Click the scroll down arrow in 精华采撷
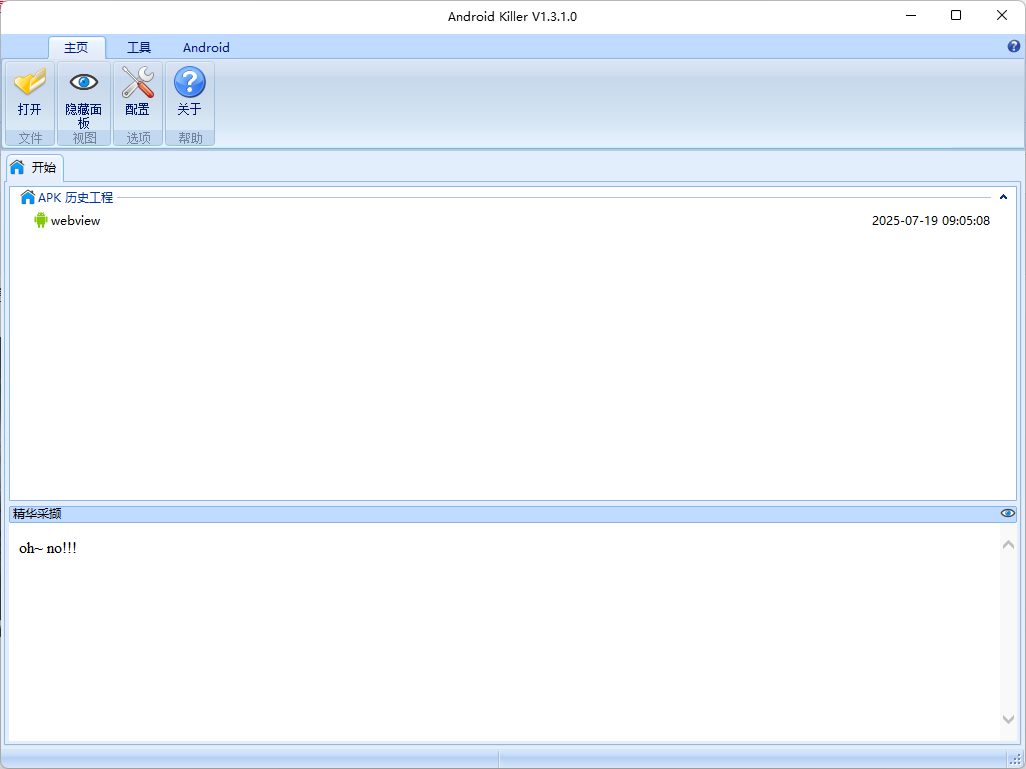Viewport: 1026px width, 769px height. coord(1008,719)
